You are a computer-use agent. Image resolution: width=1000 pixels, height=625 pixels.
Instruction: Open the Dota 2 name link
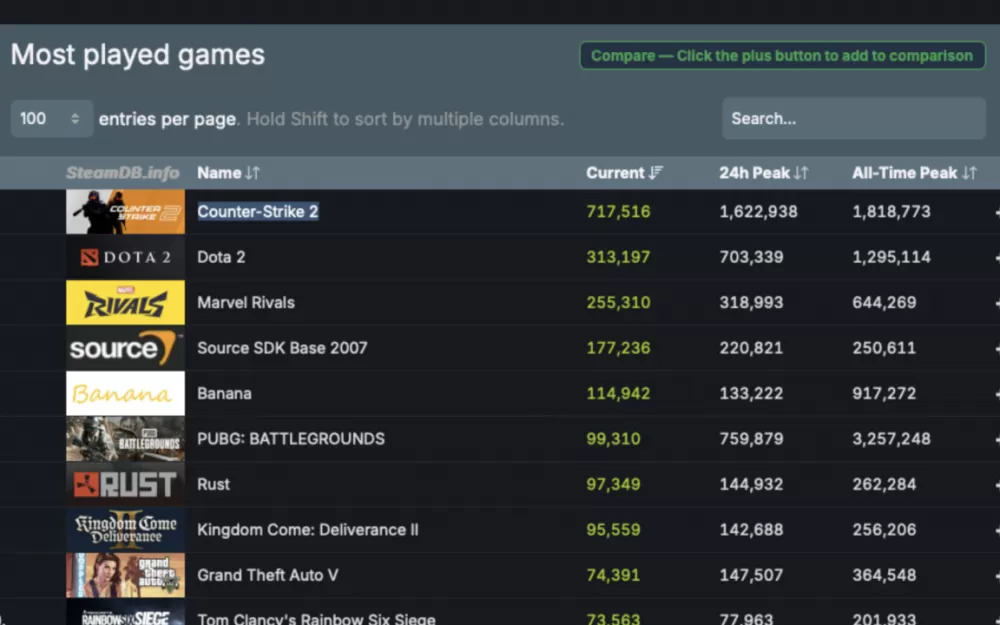(x=221, y=257)
